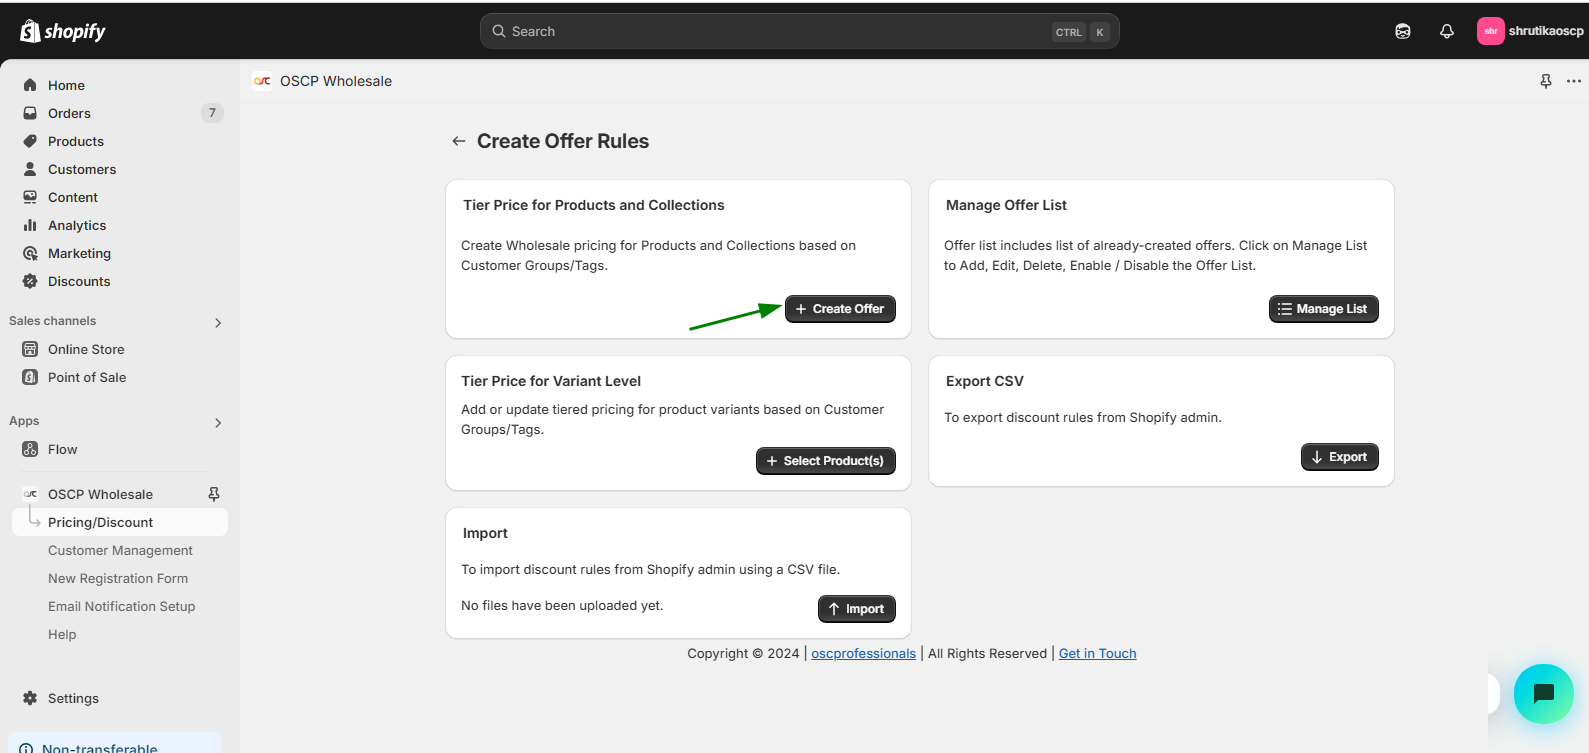Select Email Notification Setup
1589x753 pixels.
121,606
